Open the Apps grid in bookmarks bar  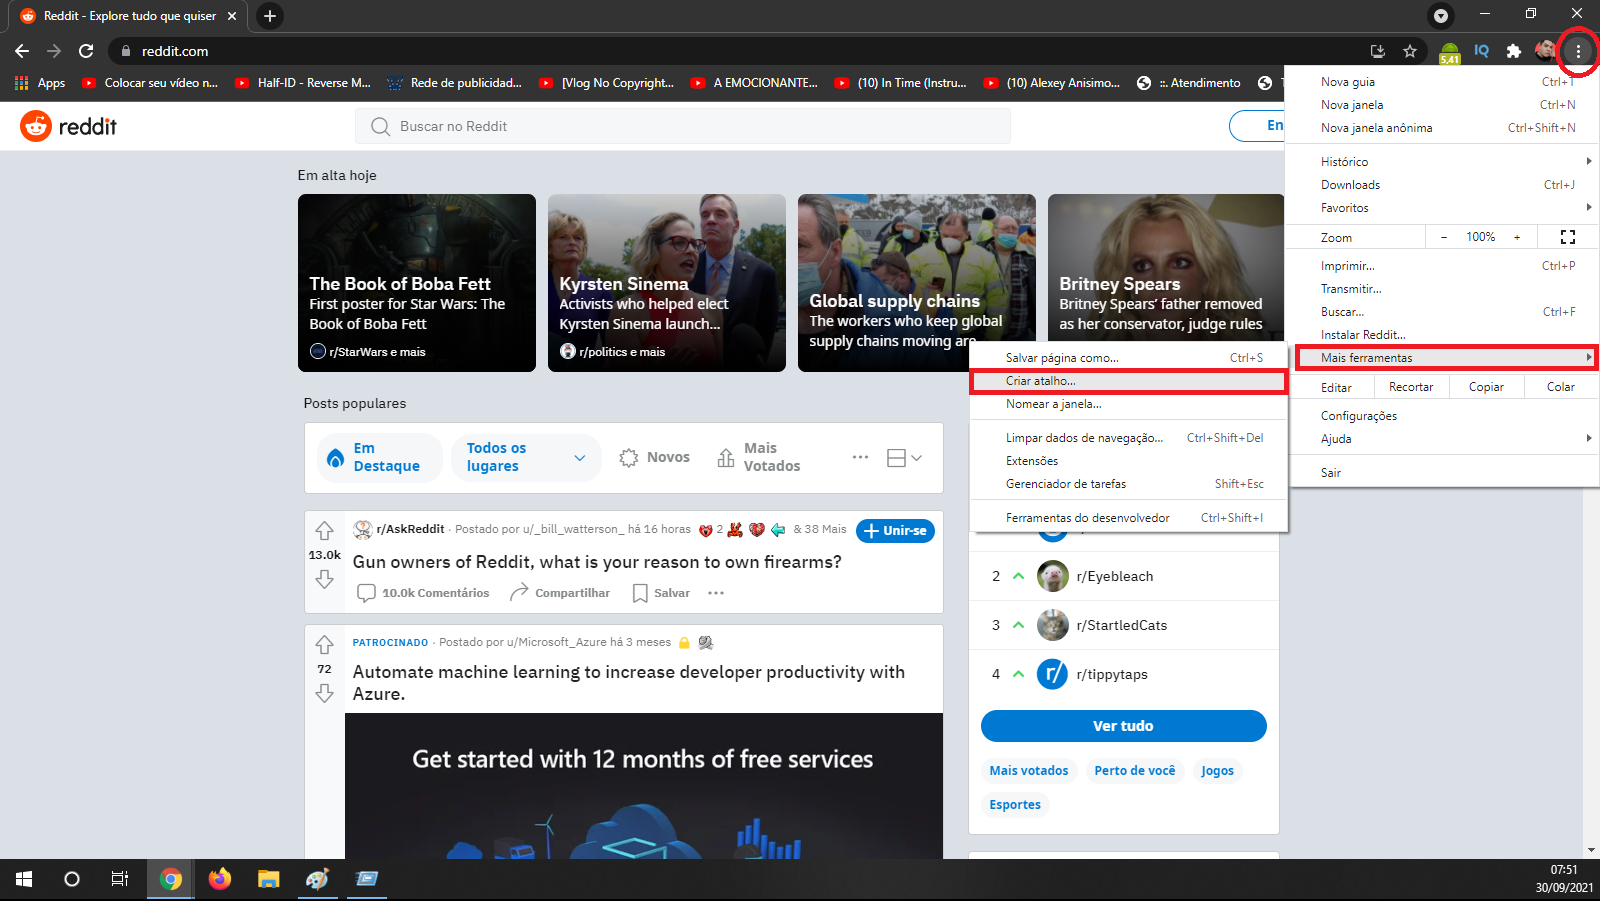point(40,83)
